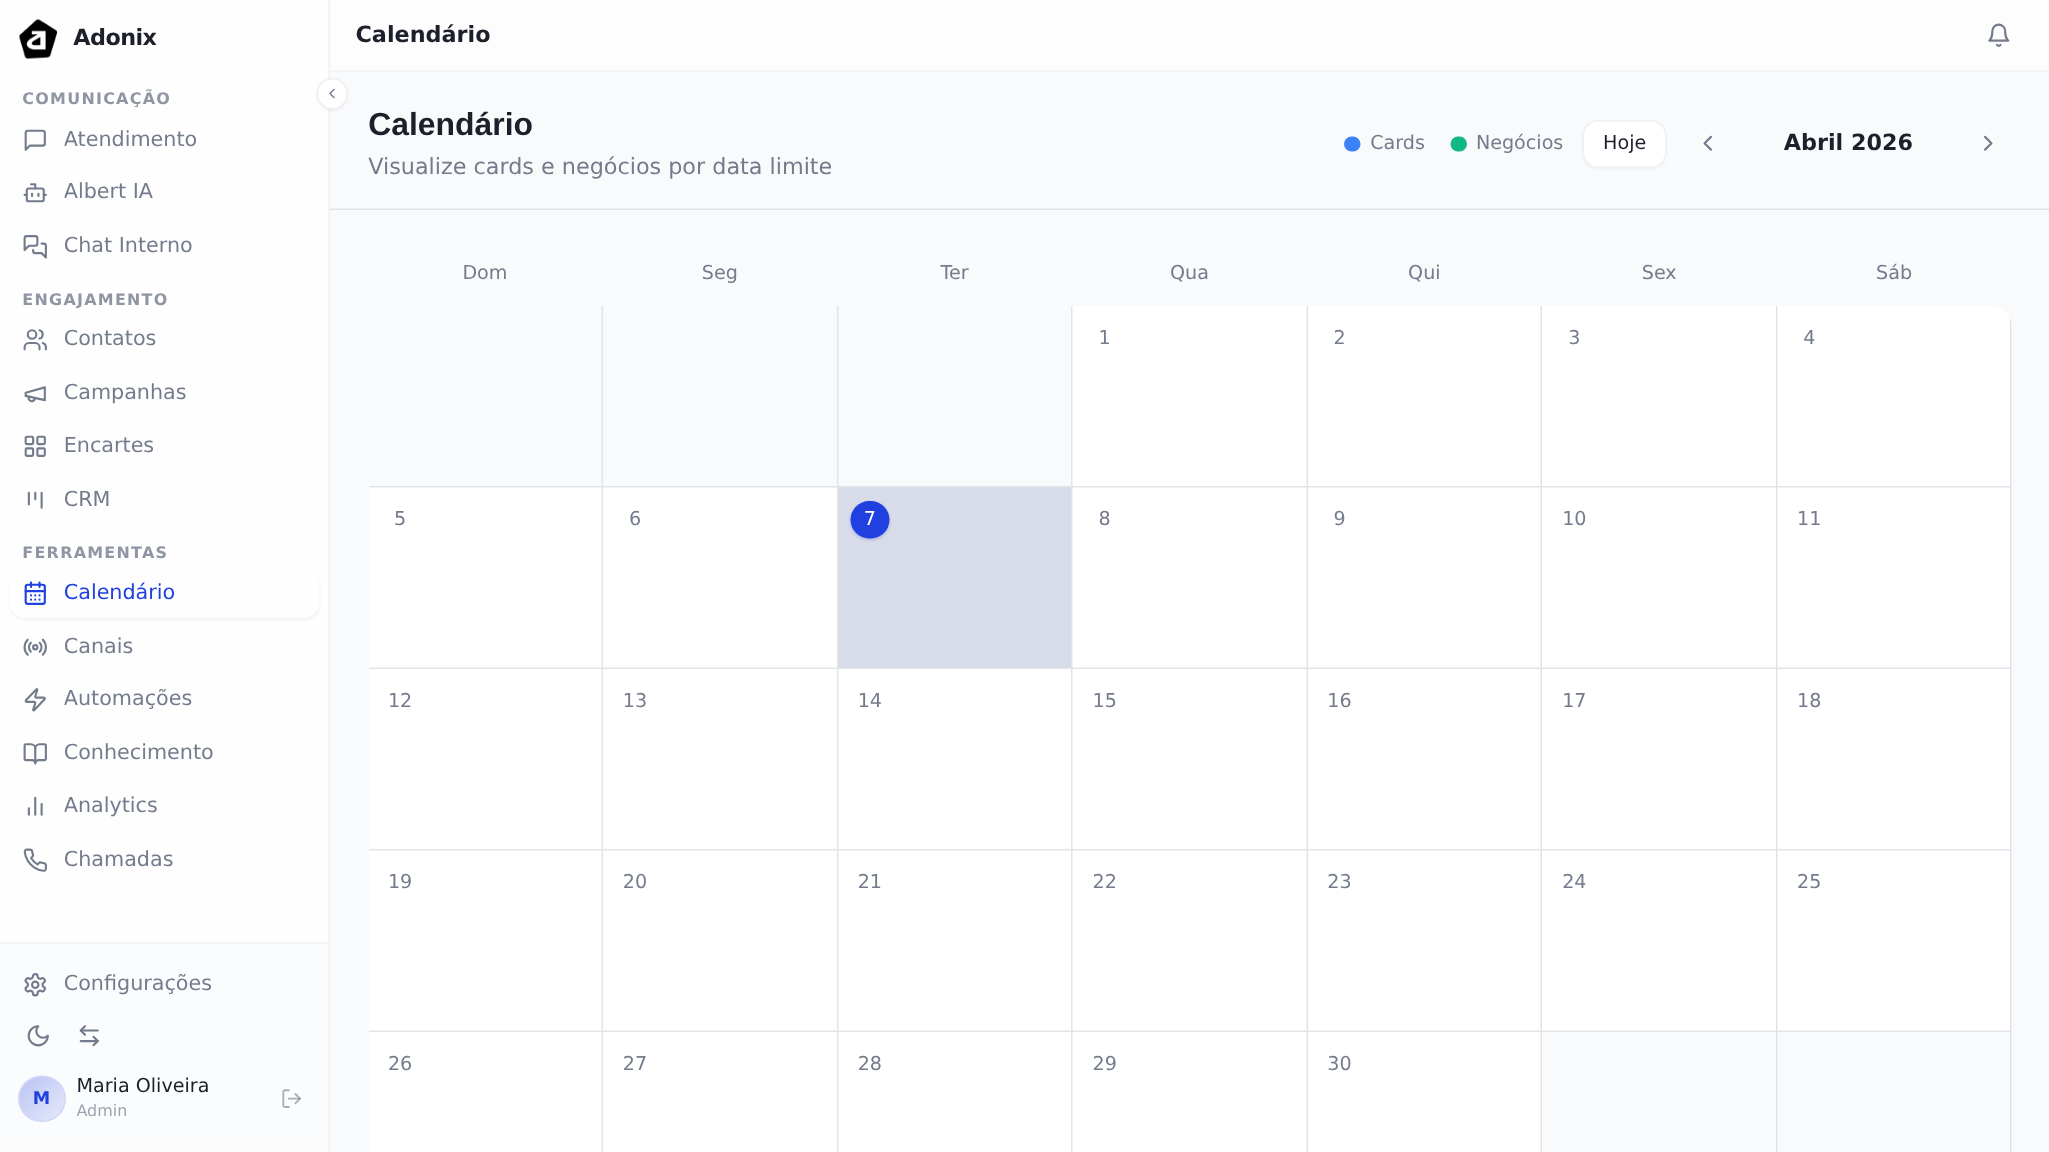Advance to next month
The image size is (2049, 1152).
pos(1988,143)
